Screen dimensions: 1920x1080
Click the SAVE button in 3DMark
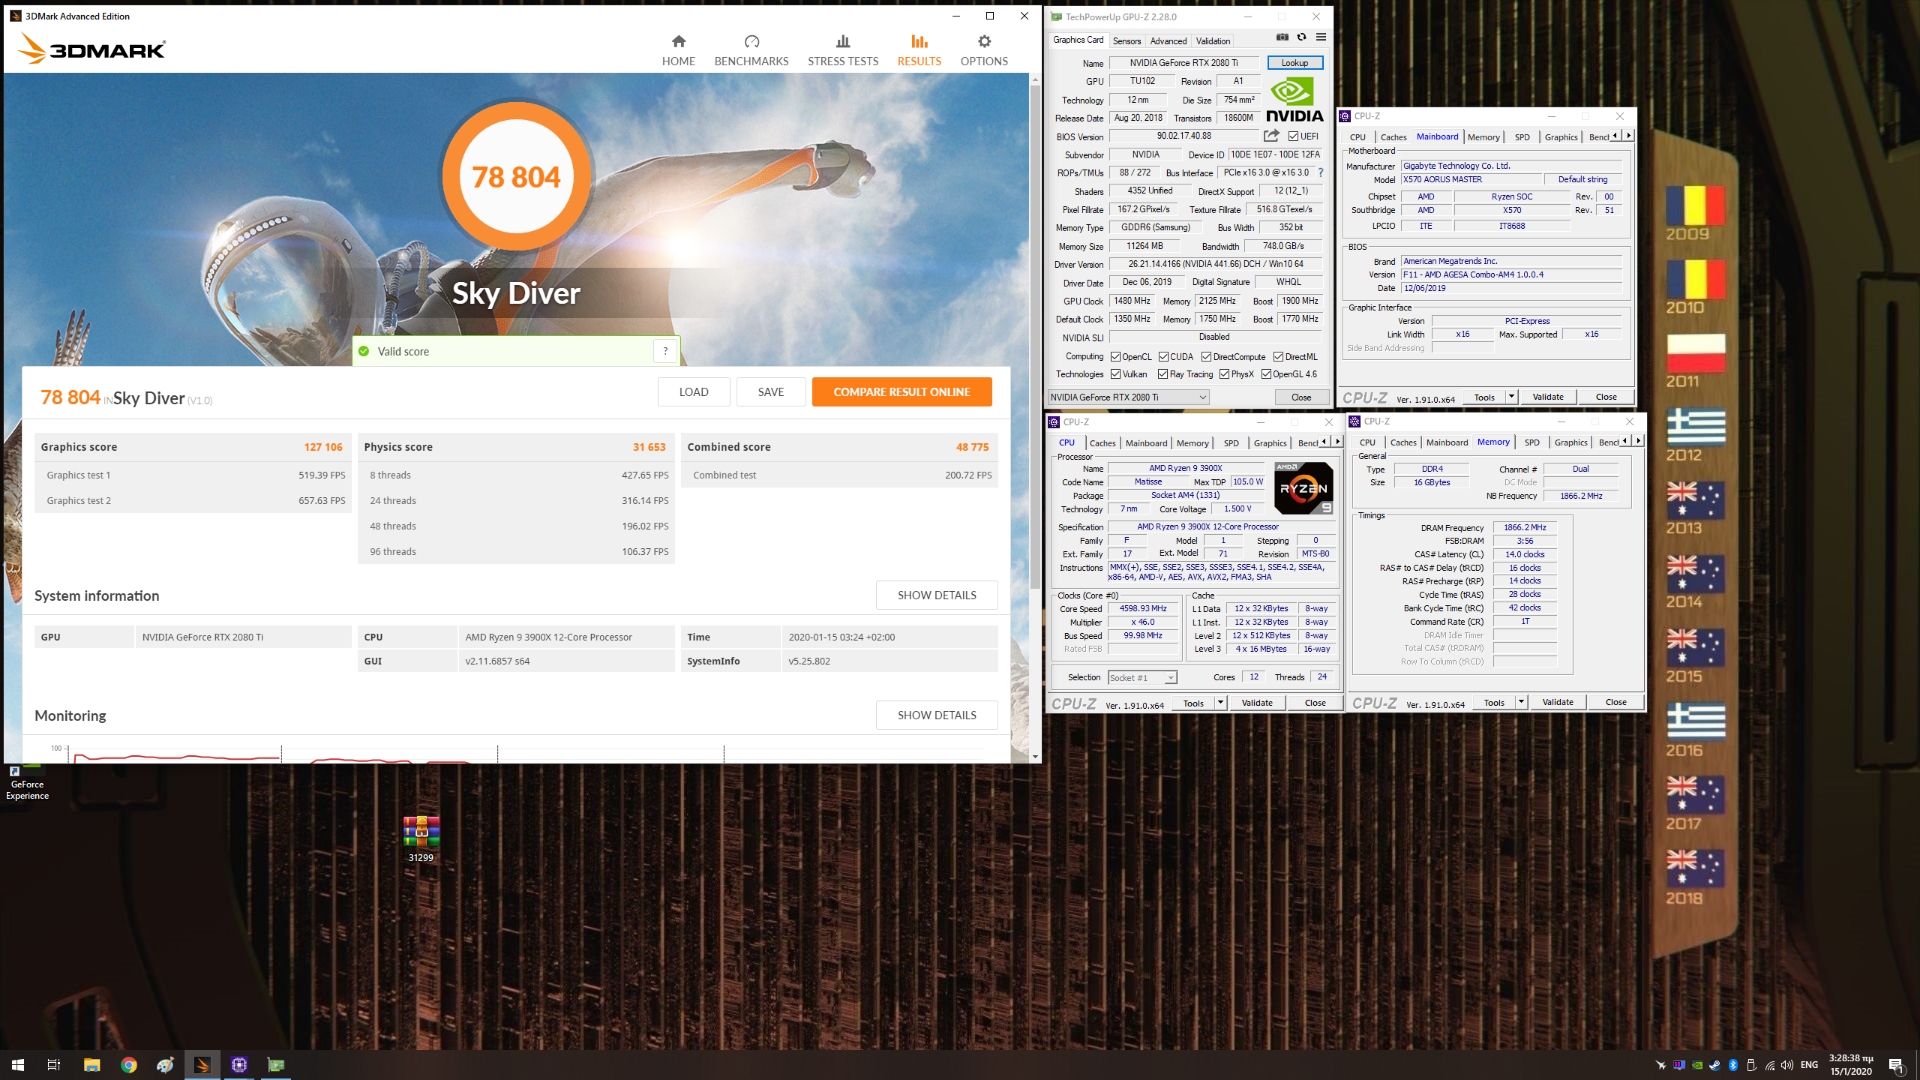(770, 392)
